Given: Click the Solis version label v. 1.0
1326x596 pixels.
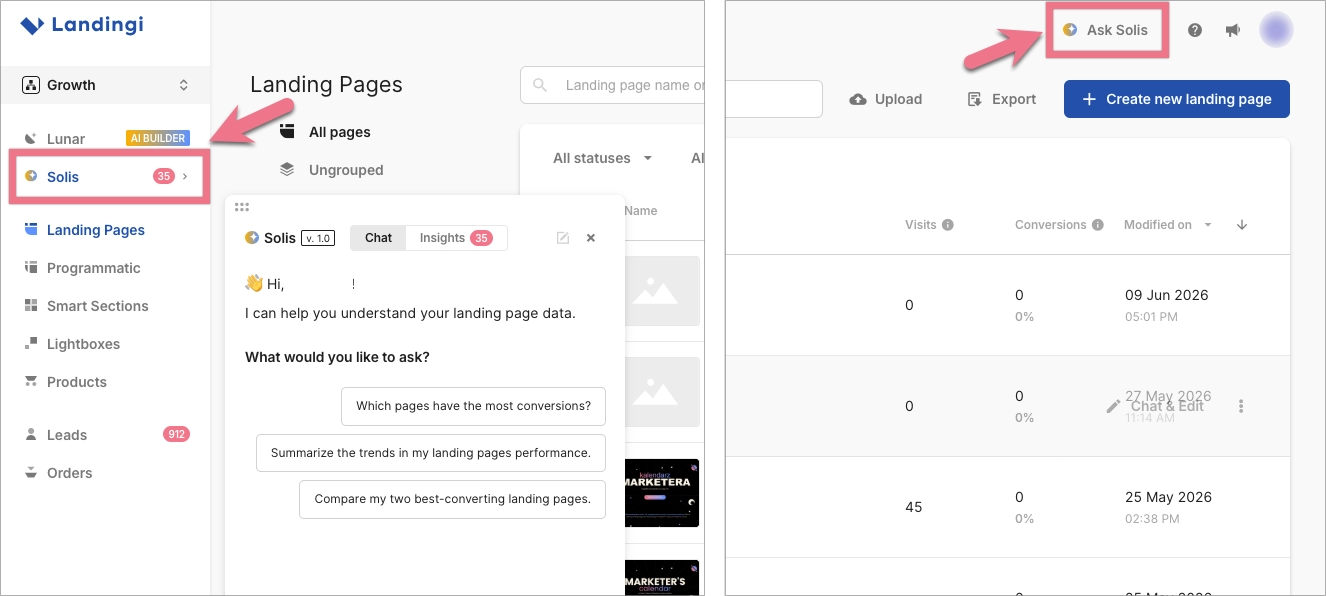Looking at the screenshot, I should pyautogui.click(x=318, y=238).
